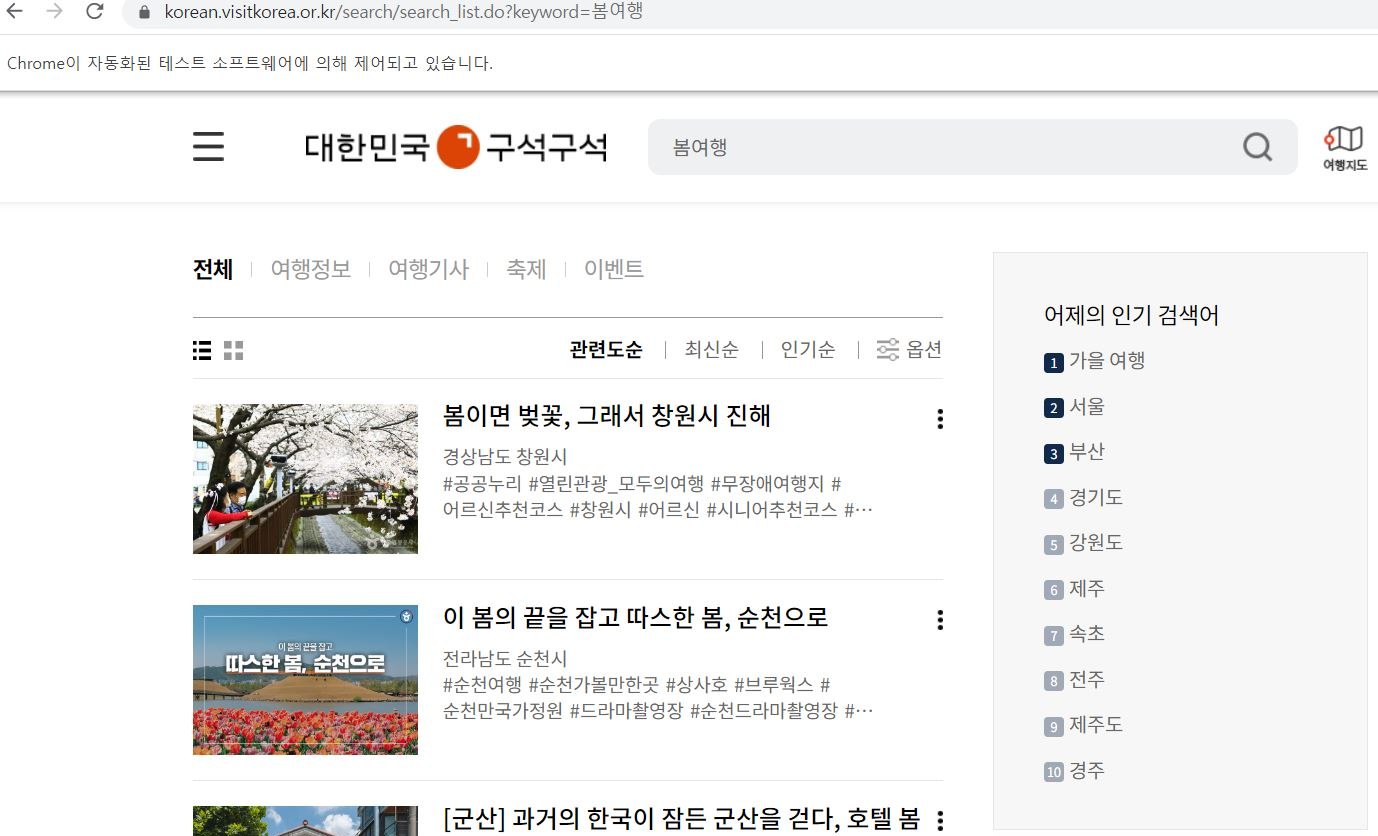The width and height of the screenshot is (1378, 836).
Task: Click the browser back arrow
Action: (14, 11)
